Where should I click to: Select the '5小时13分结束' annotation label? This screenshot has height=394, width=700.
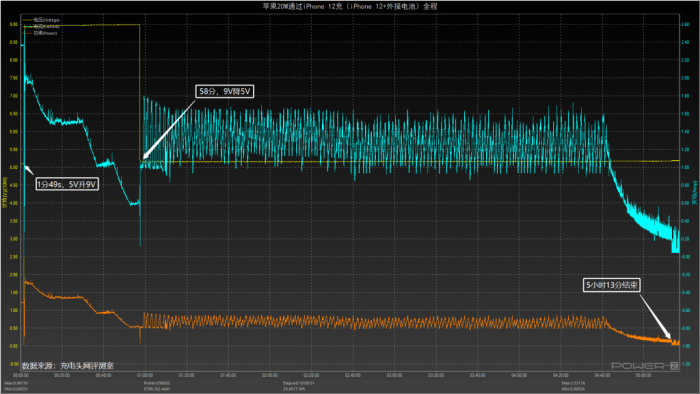(x=612, y=285)
